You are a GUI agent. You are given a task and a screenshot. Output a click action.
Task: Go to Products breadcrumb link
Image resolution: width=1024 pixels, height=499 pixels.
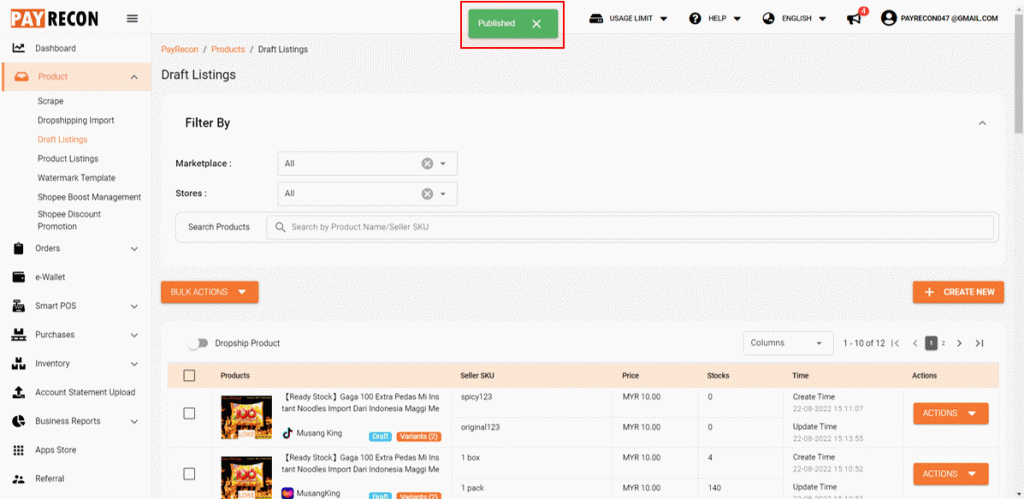228,49
